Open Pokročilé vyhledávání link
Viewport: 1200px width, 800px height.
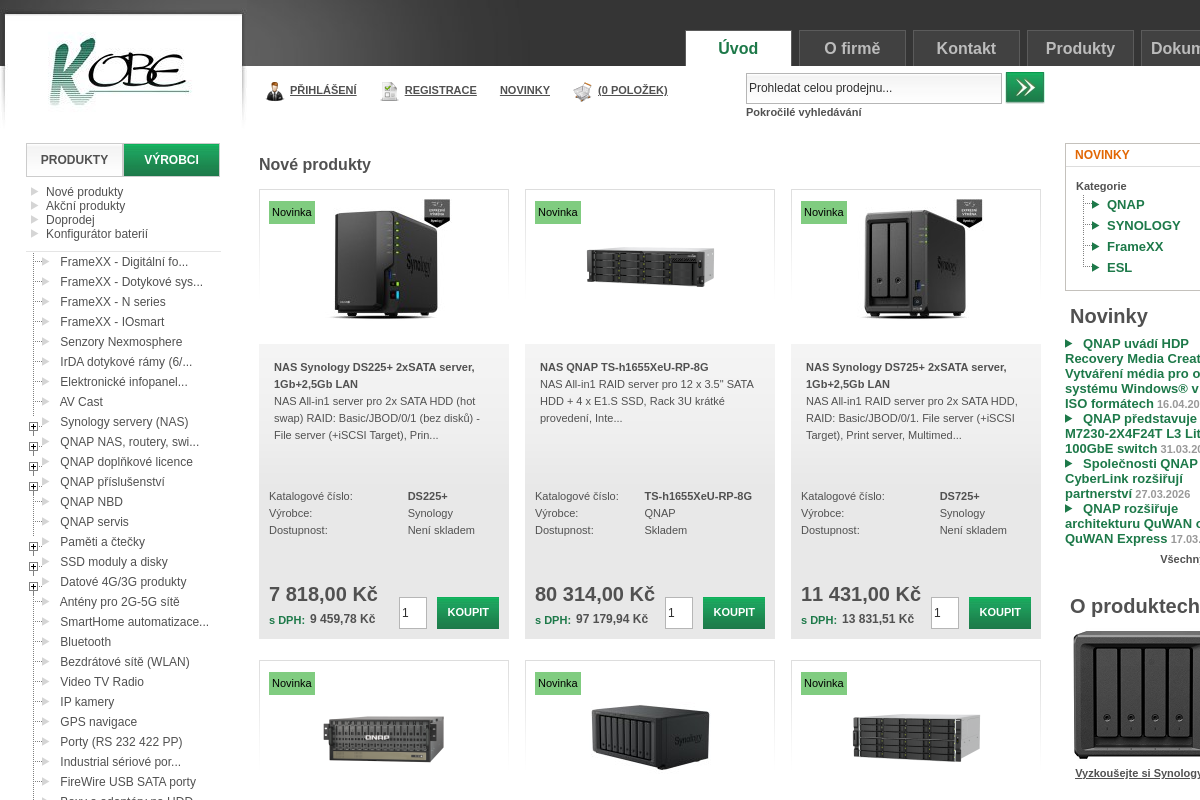point(803,112)
